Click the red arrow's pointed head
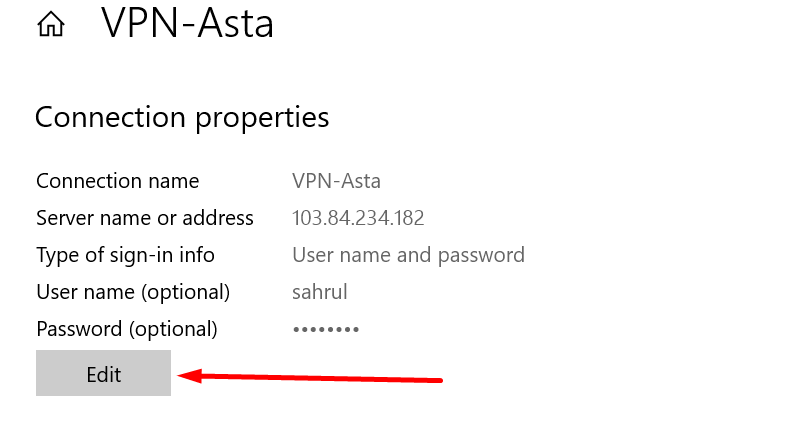Screen dimensions: 809x439 click(x=184, y=376)
